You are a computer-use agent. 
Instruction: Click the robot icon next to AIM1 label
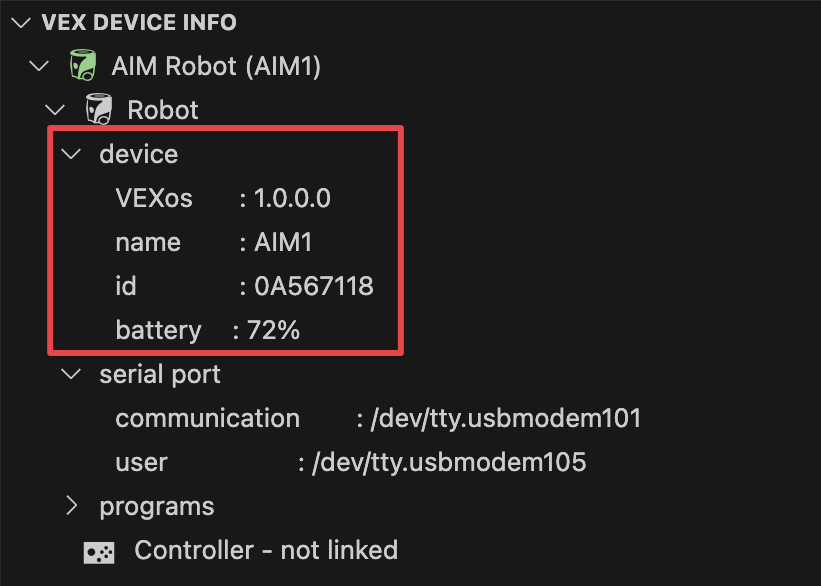[82, 64]
